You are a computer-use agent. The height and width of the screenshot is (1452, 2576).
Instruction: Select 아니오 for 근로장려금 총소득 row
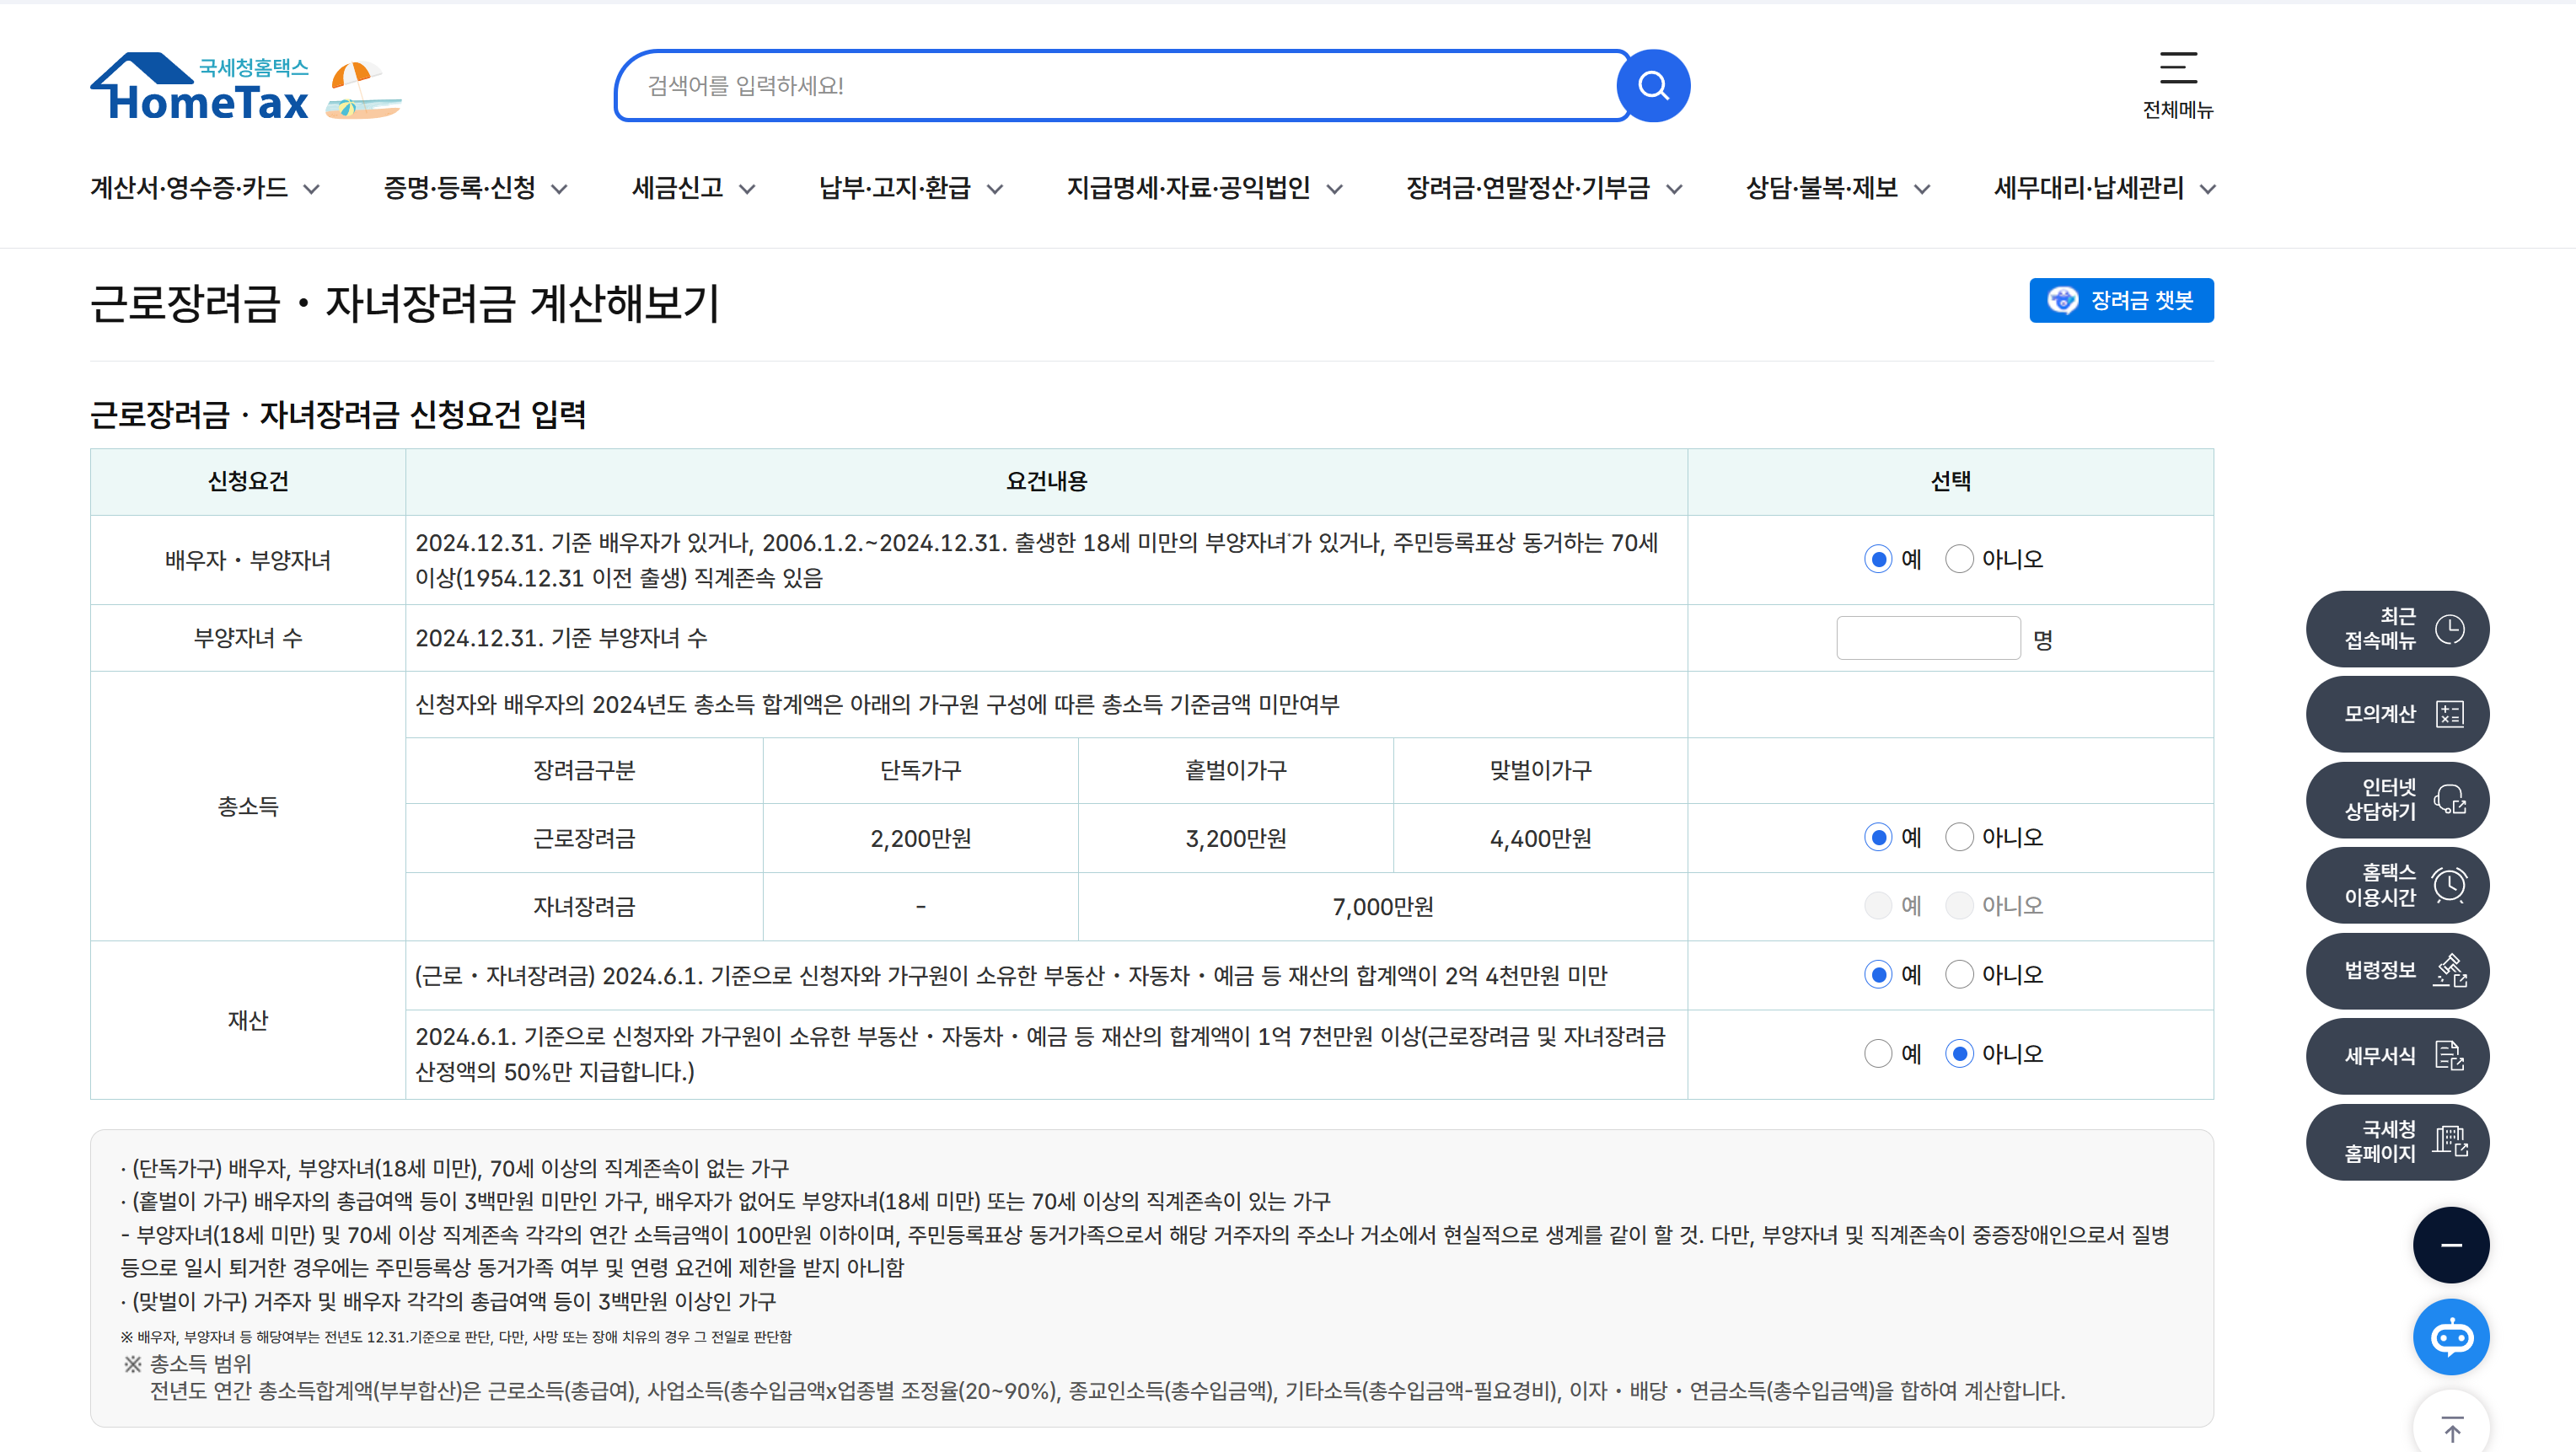[x=1959, y=837]
